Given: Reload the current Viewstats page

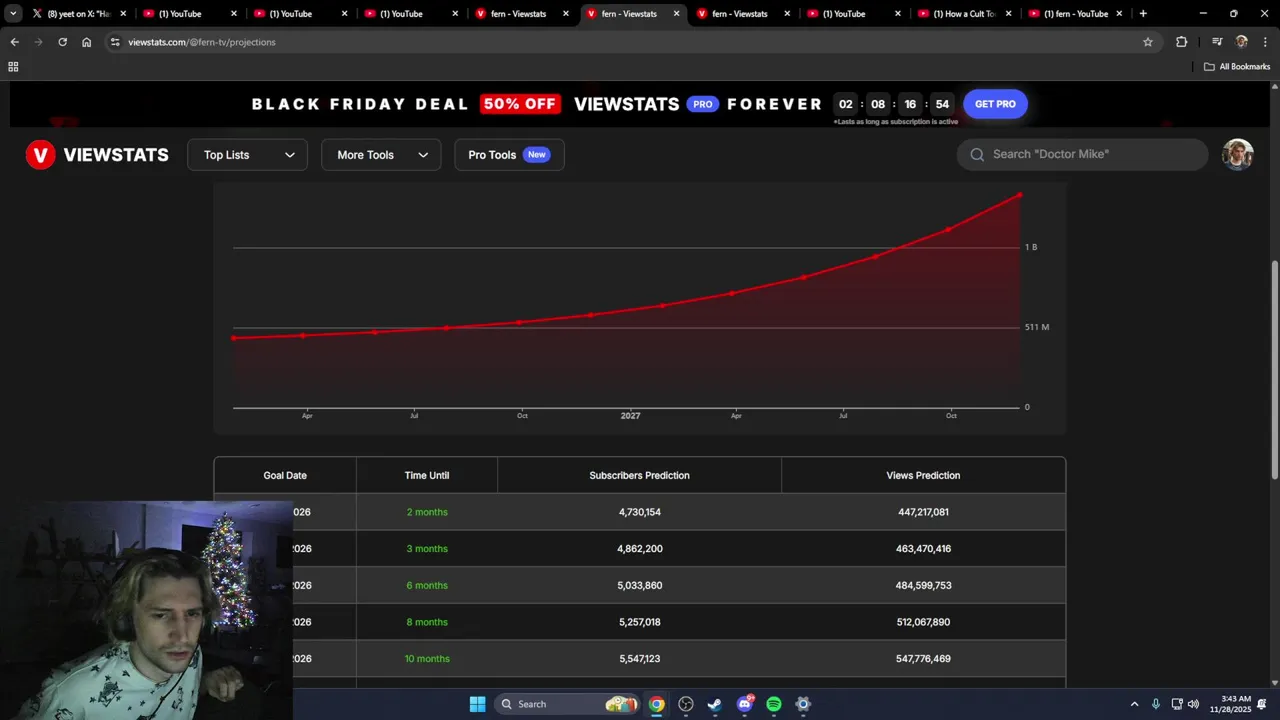Looking at the screenshot, I should [x=62, y=42].
